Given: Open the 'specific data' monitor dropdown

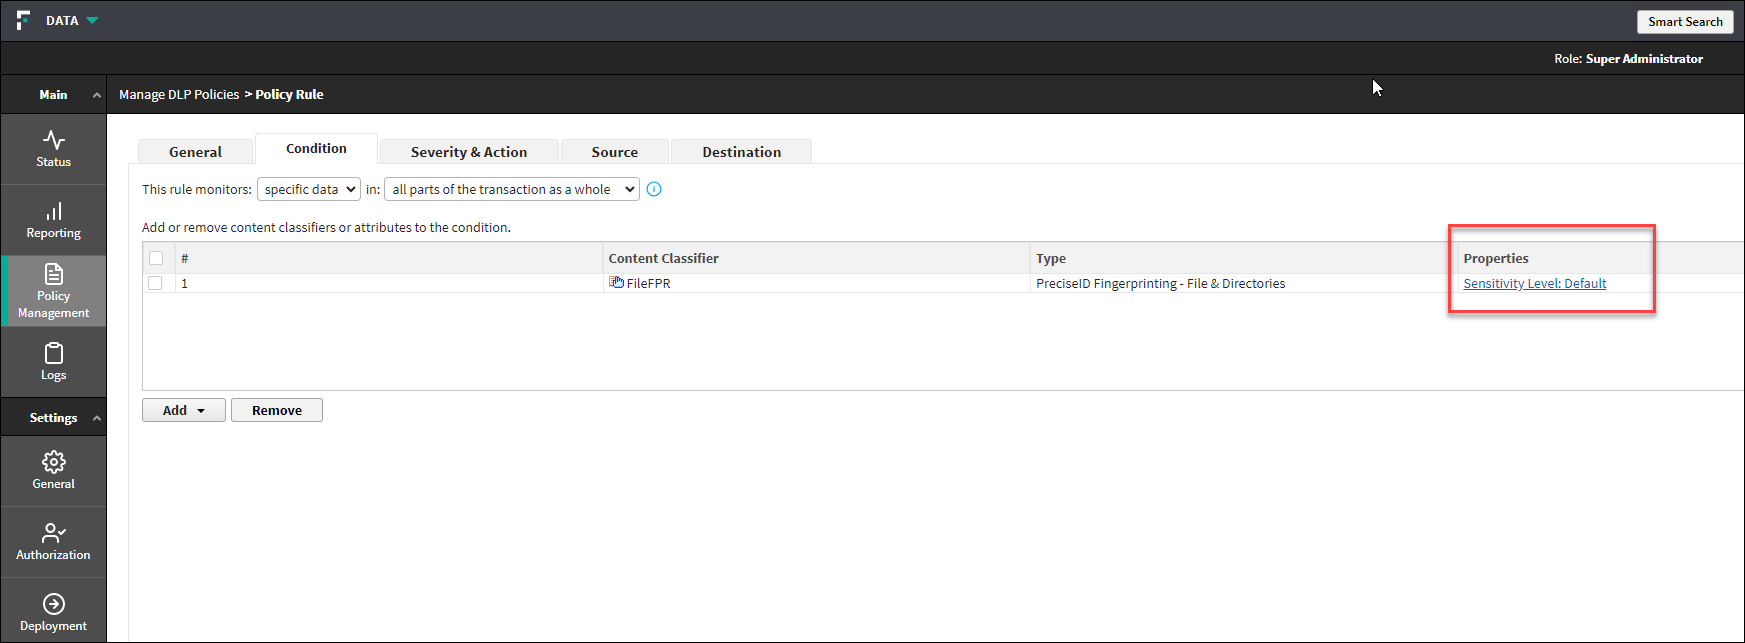Looking at the screenshot, I should pyautogui.click(x=308, y=189).
